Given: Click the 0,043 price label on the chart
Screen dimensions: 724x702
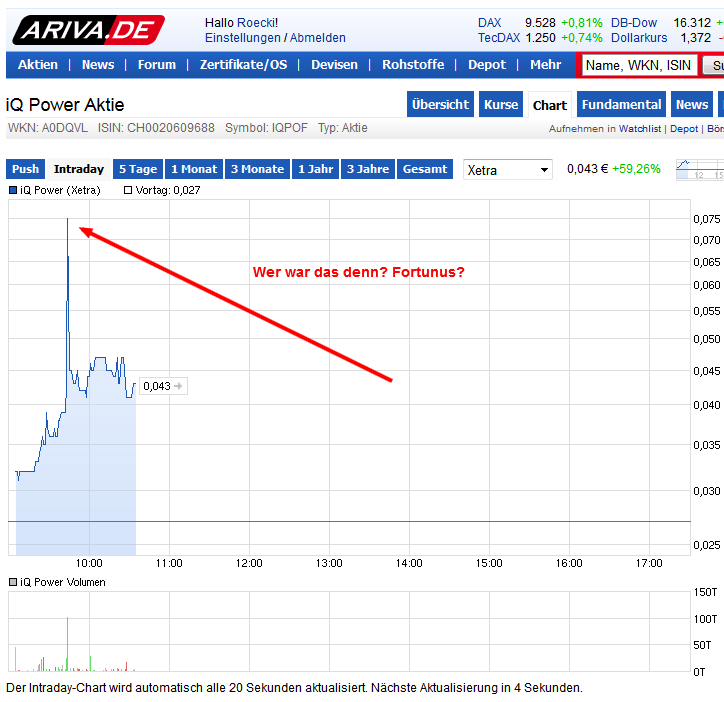Looking at the screenshot, I should [x=163, y=386].
